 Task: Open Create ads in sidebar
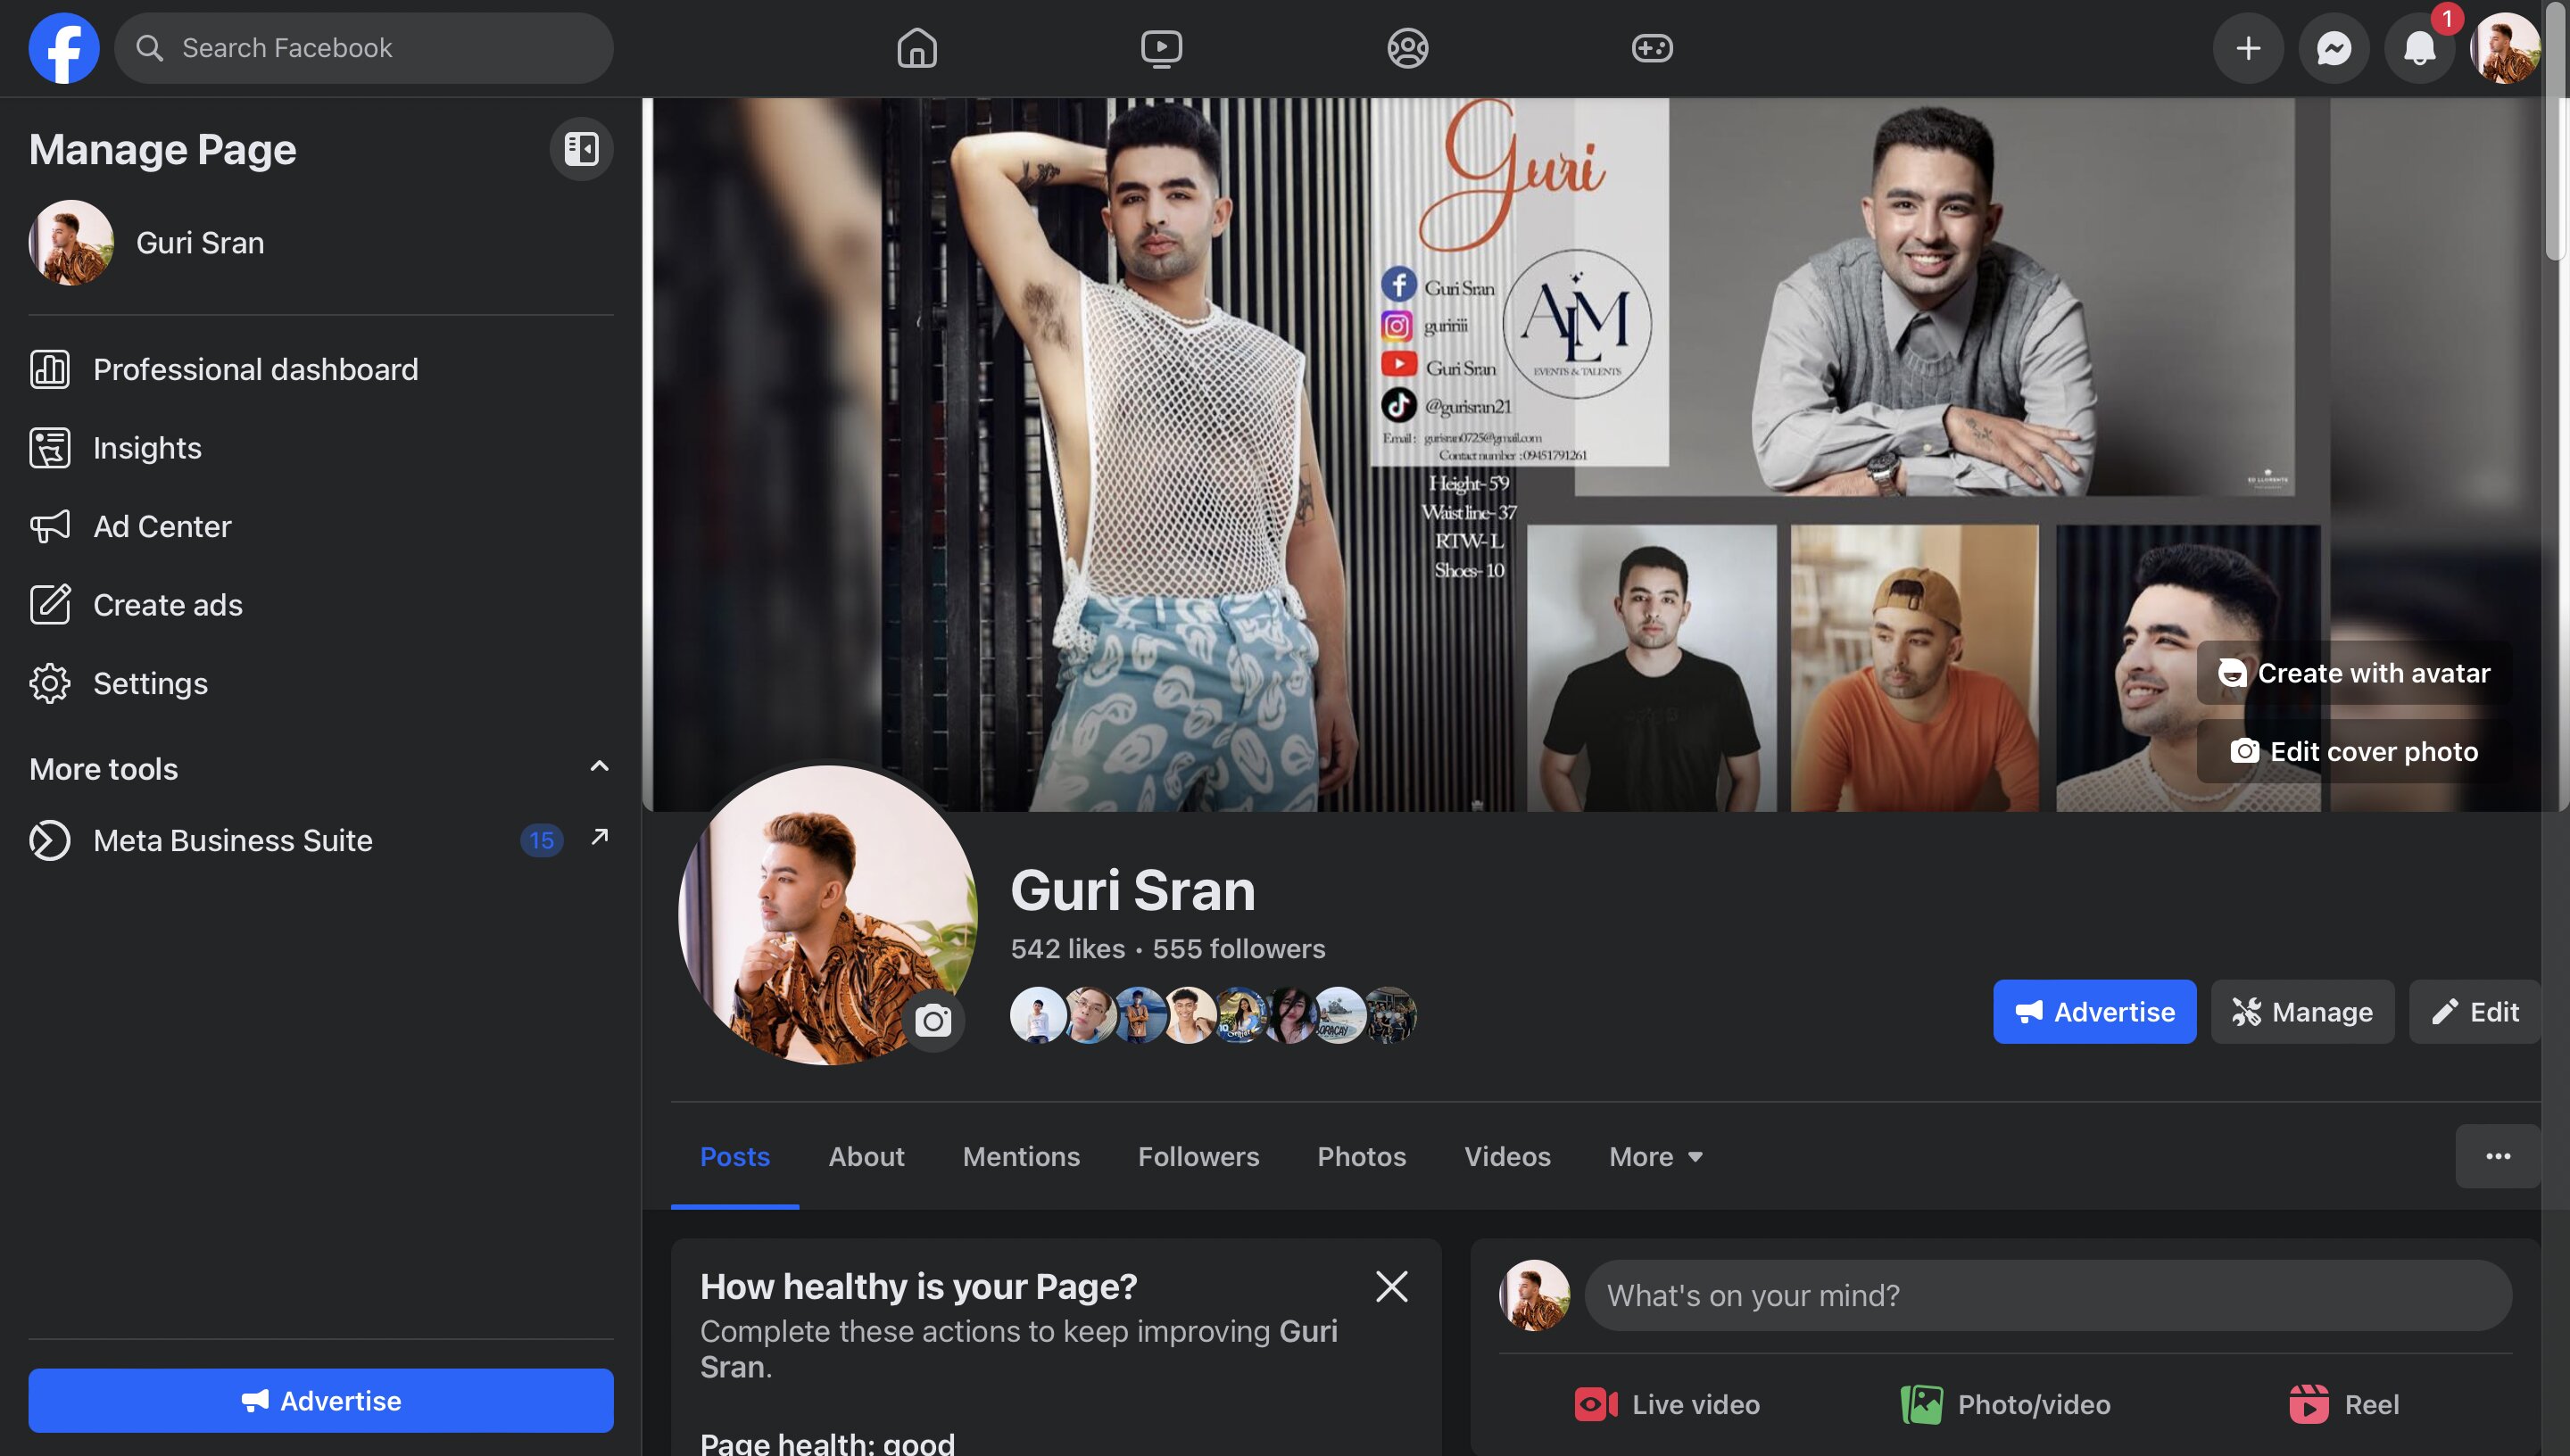click(x=321, y=605)
